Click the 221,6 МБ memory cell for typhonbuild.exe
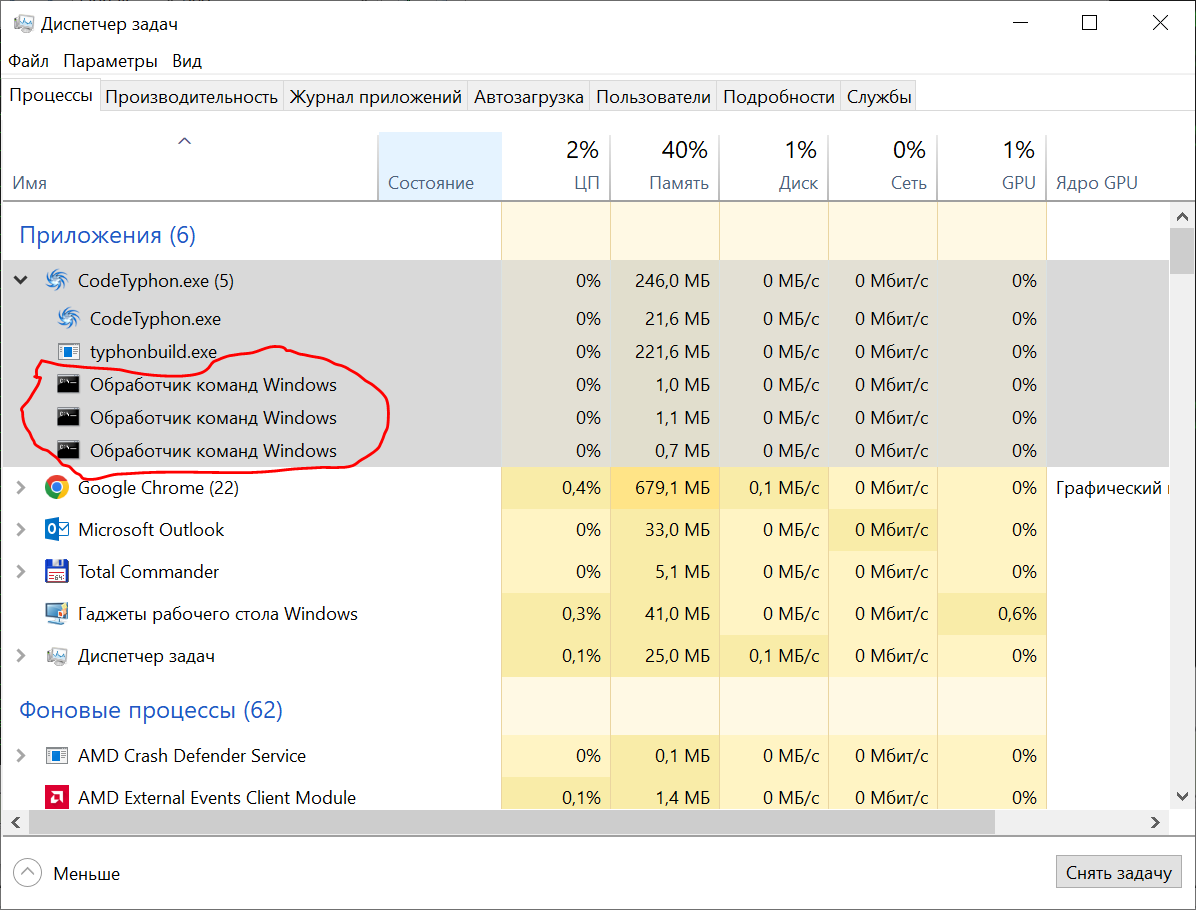The height and width of the screenshot is (910, 1196). 664,352
